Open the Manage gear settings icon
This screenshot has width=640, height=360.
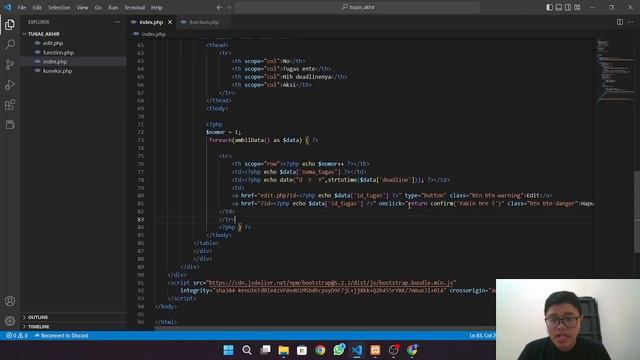10,321
